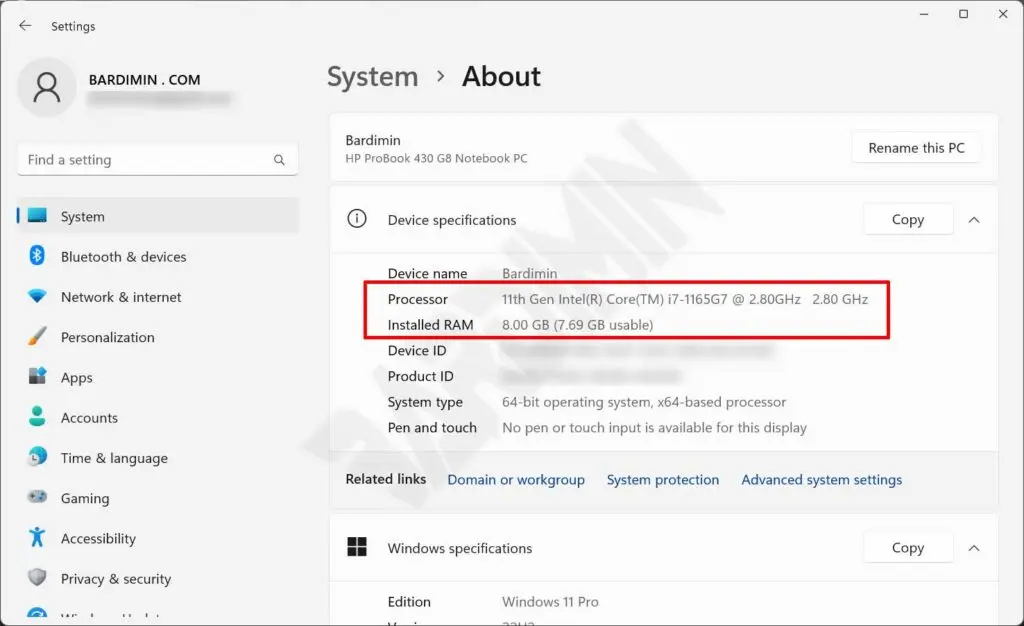Click the Windows logo icon in Windows specifications

coord(357,547)
